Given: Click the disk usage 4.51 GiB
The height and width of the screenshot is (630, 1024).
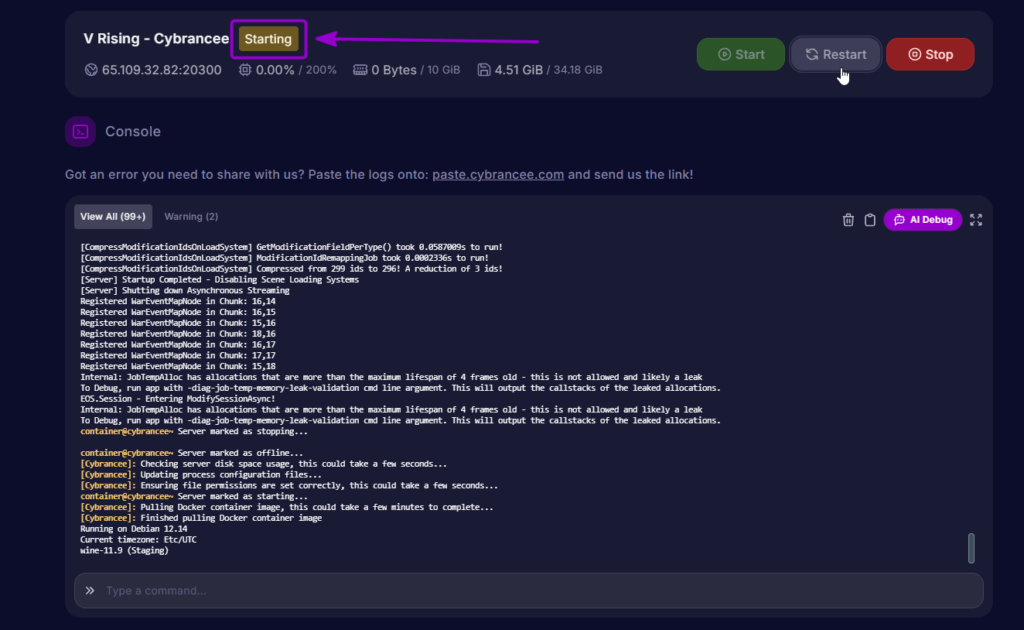Looking at the screenshot, I should tap(519, 70).
